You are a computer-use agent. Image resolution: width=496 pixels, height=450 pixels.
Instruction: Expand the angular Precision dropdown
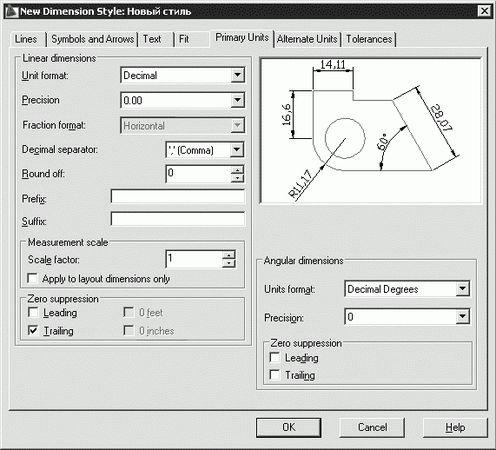pos(462,317)
